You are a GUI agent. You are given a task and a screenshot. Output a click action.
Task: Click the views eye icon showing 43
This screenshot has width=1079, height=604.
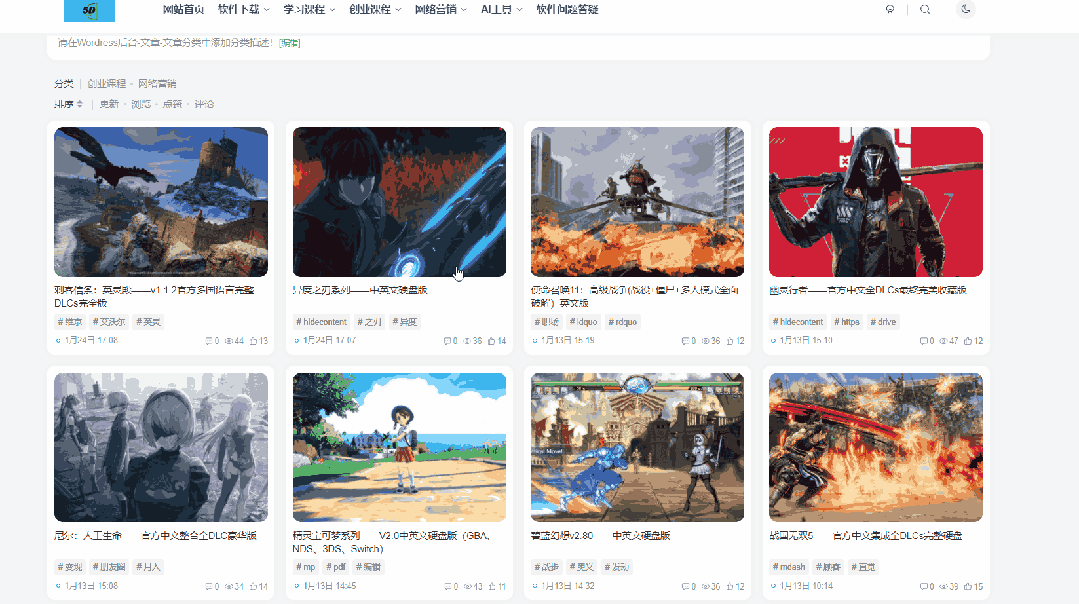pos(467,587)
